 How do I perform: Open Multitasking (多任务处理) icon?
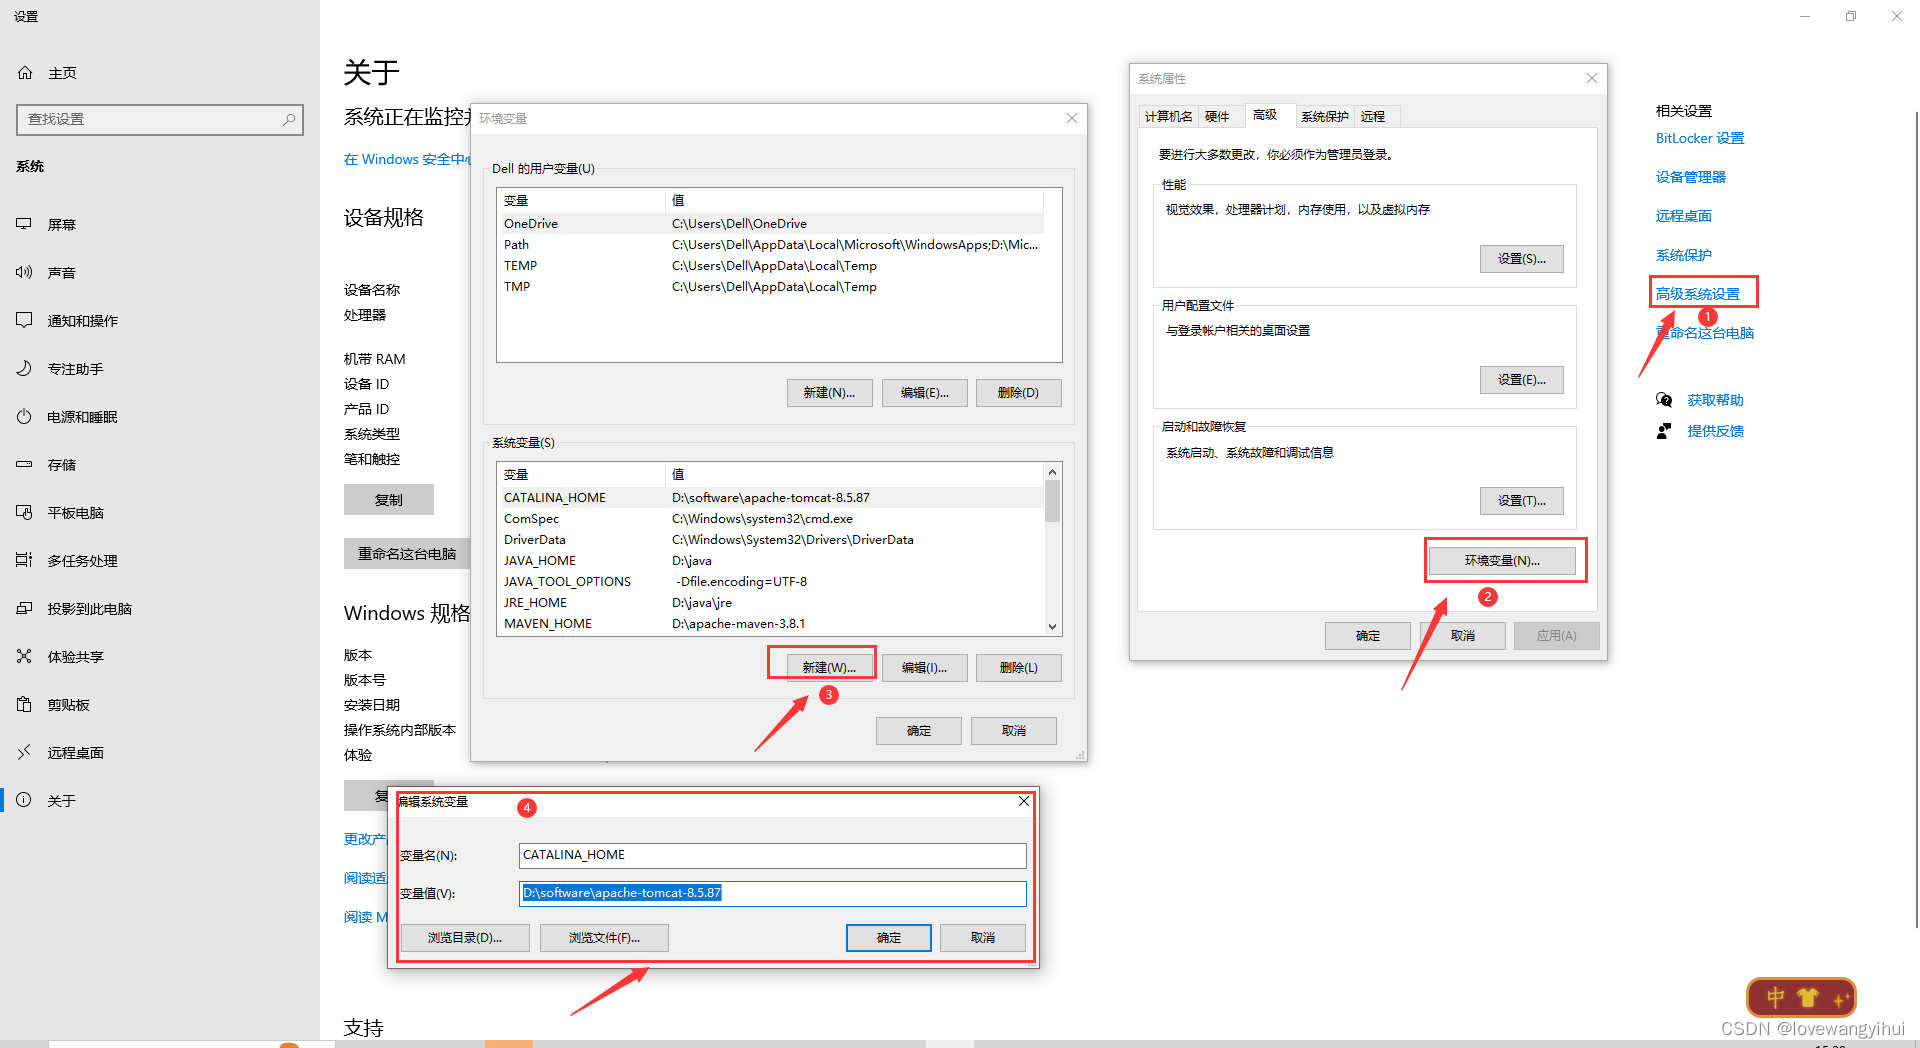click(x=24, y=560)
